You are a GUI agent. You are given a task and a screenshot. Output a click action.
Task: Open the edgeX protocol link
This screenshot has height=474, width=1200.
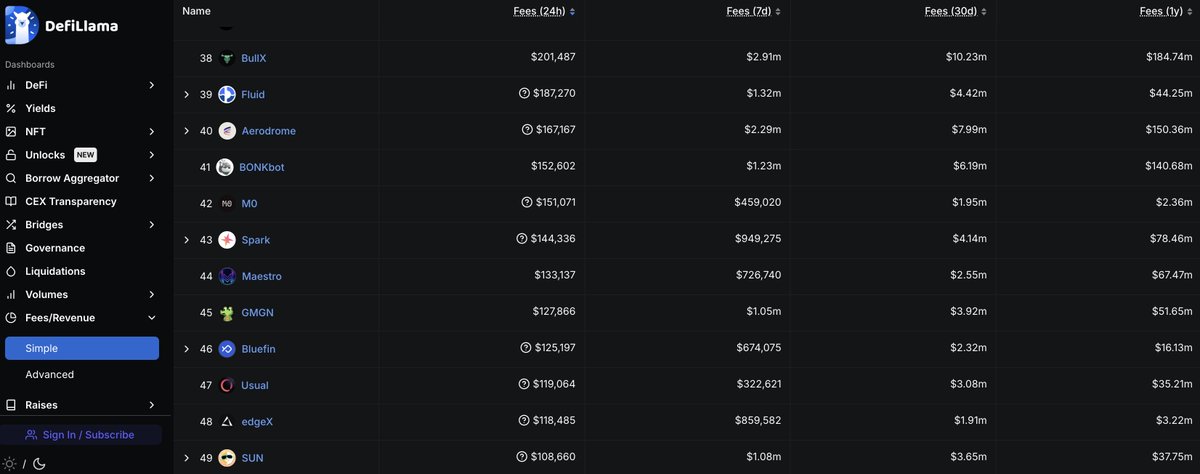point(257,422)
